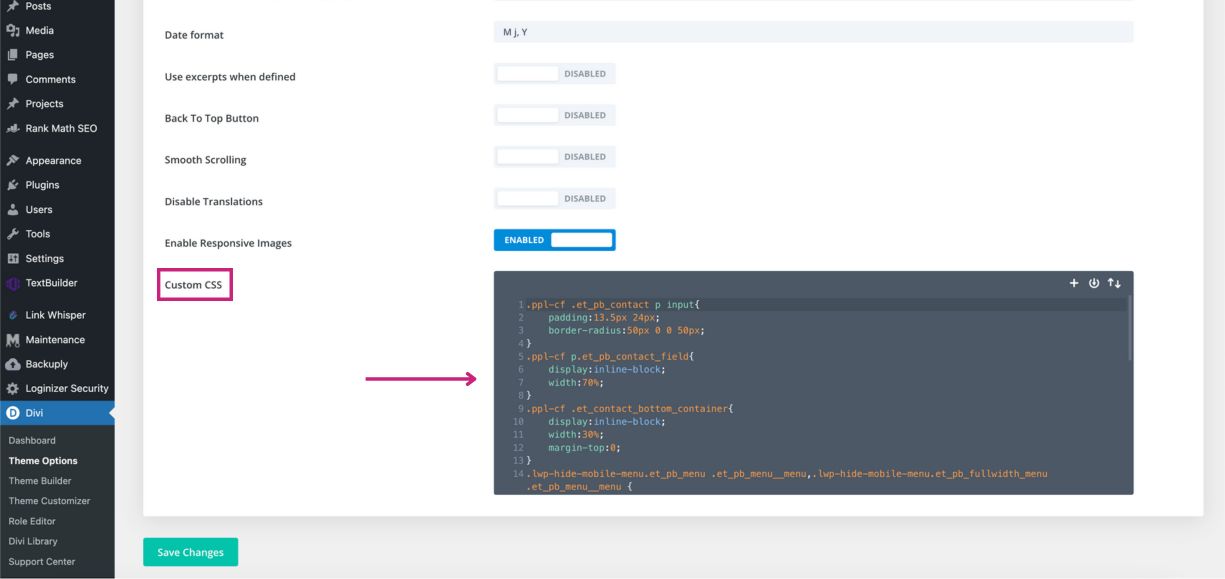Click the Comments bubble icon

tap(12, 79)
